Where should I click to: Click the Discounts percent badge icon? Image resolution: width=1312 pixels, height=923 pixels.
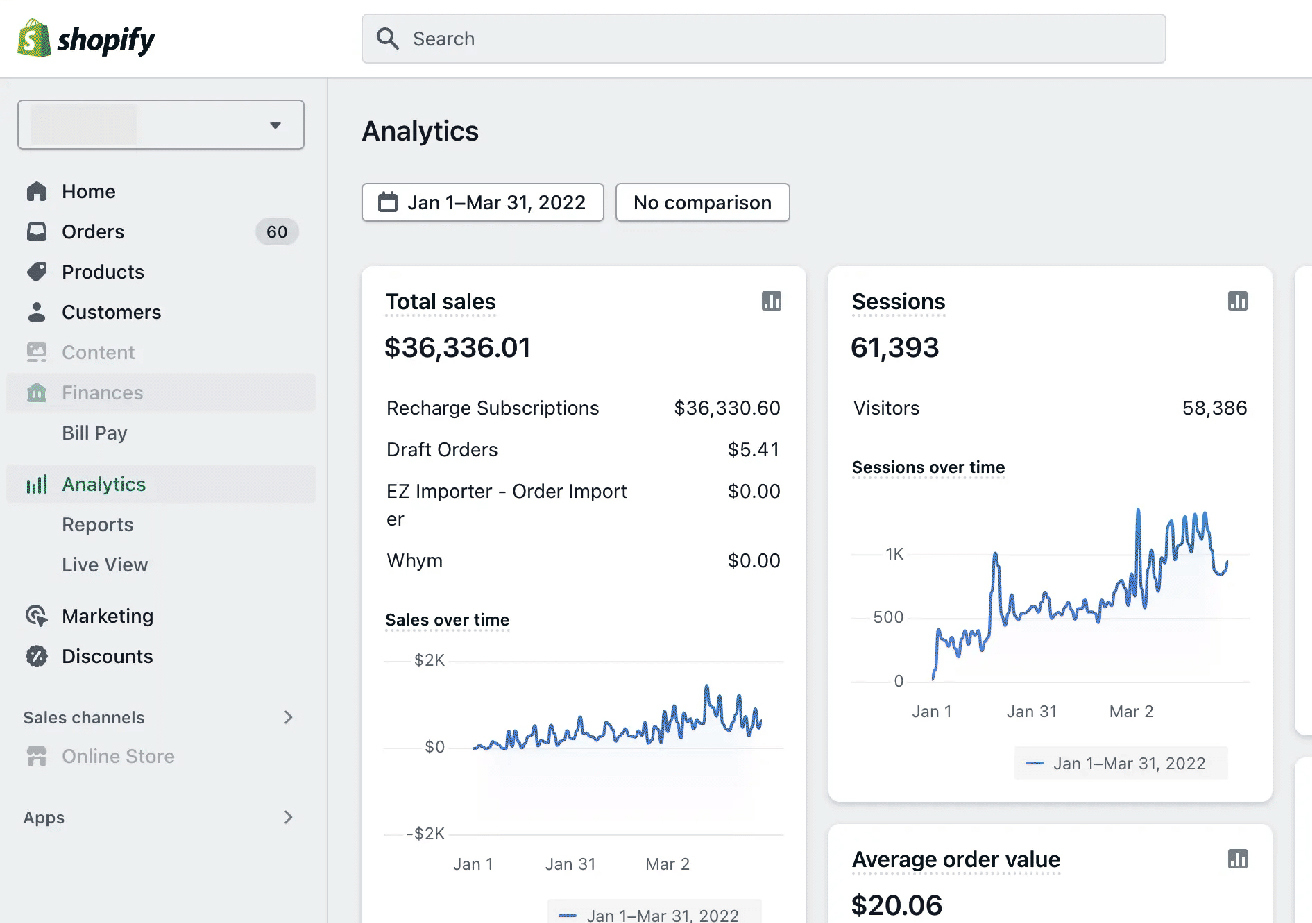pos(37,656)
